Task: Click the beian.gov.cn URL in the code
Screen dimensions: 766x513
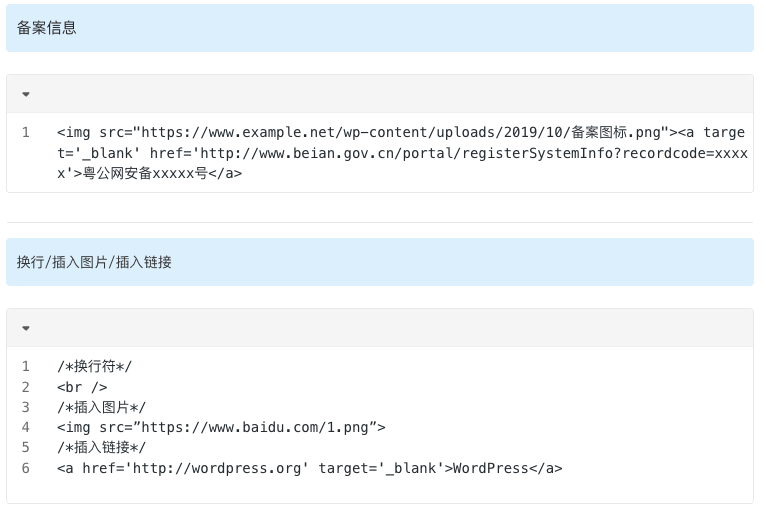Action: tap(390, 153)
